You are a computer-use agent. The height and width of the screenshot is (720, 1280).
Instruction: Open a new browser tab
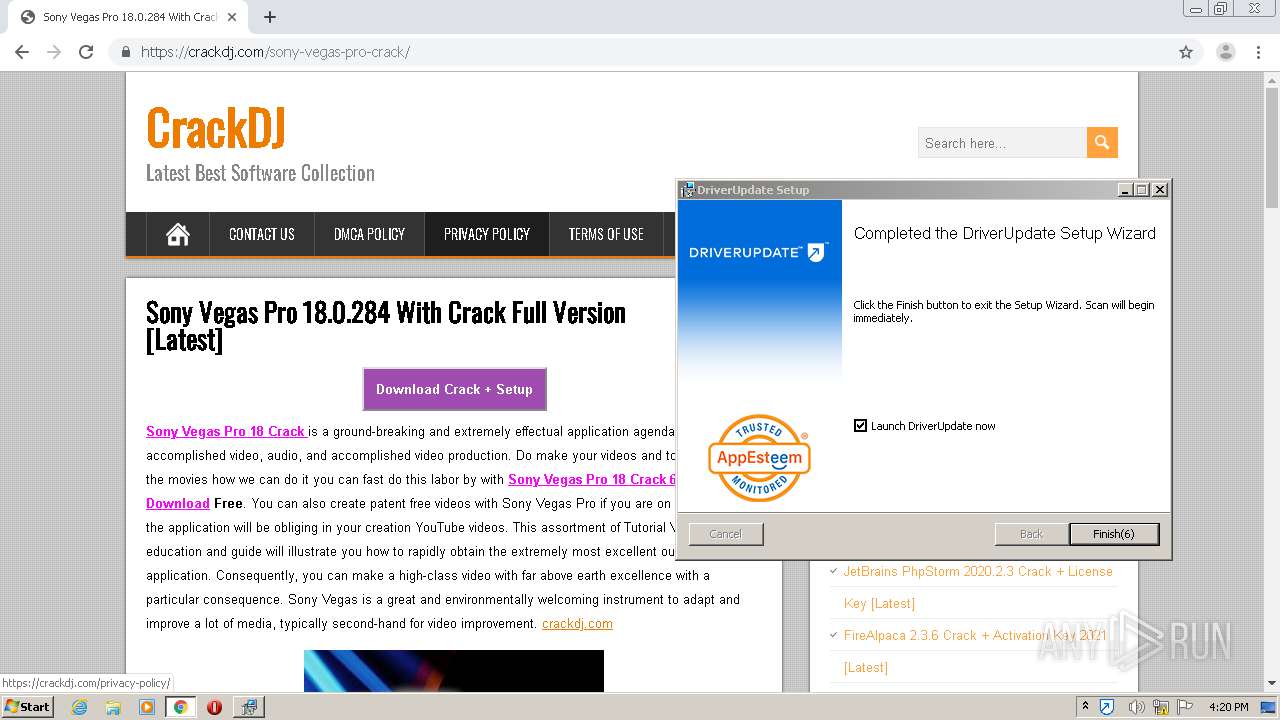tap(270, 17)
